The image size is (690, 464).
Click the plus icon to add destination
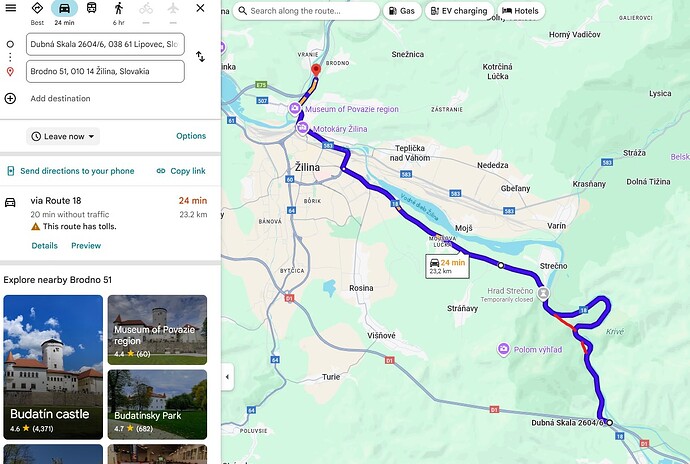(x=10, y=98)
